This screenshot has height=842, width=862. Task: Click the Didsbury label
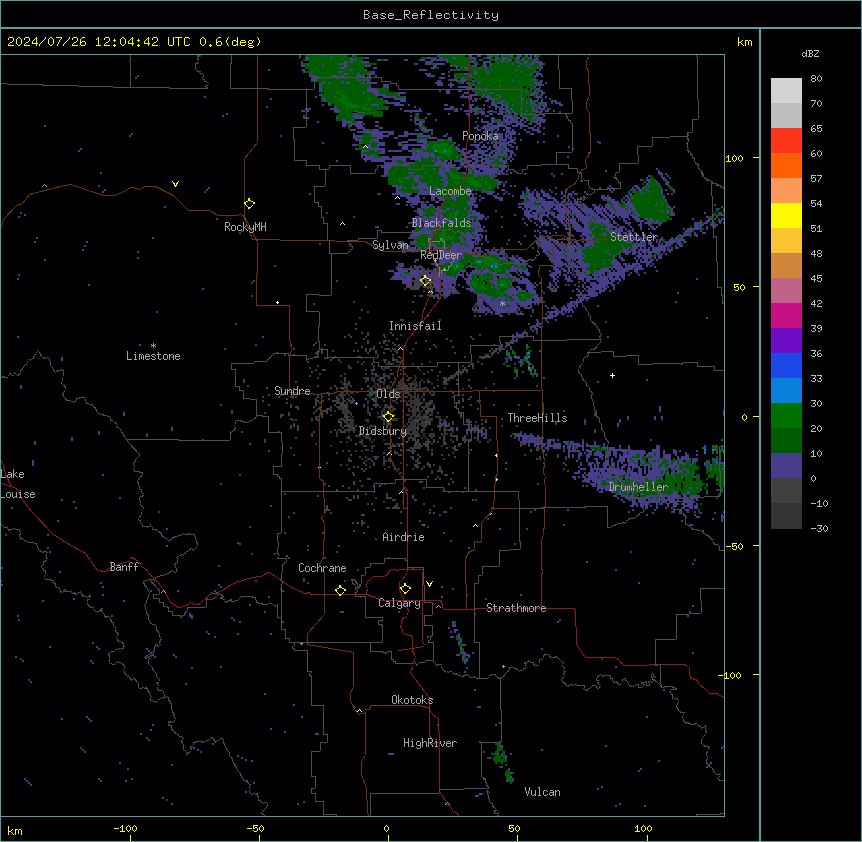383,431
